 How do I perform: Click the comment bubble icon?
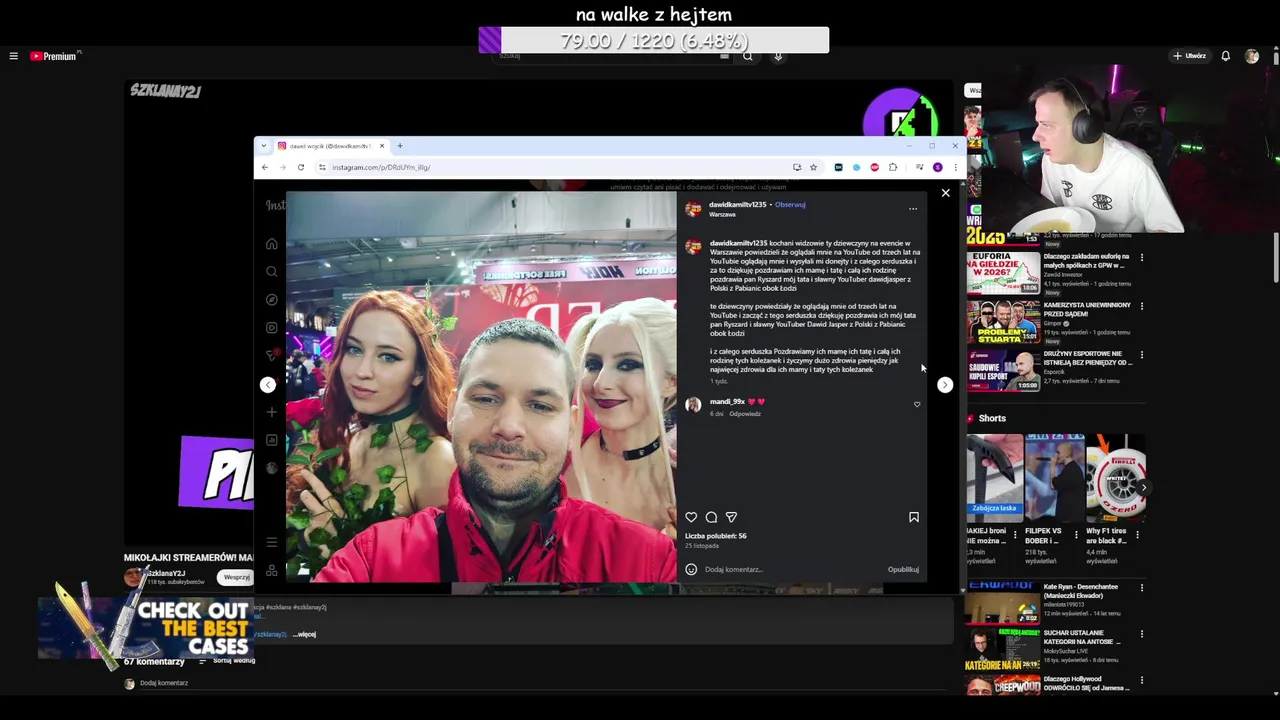(x=711, y=517)
